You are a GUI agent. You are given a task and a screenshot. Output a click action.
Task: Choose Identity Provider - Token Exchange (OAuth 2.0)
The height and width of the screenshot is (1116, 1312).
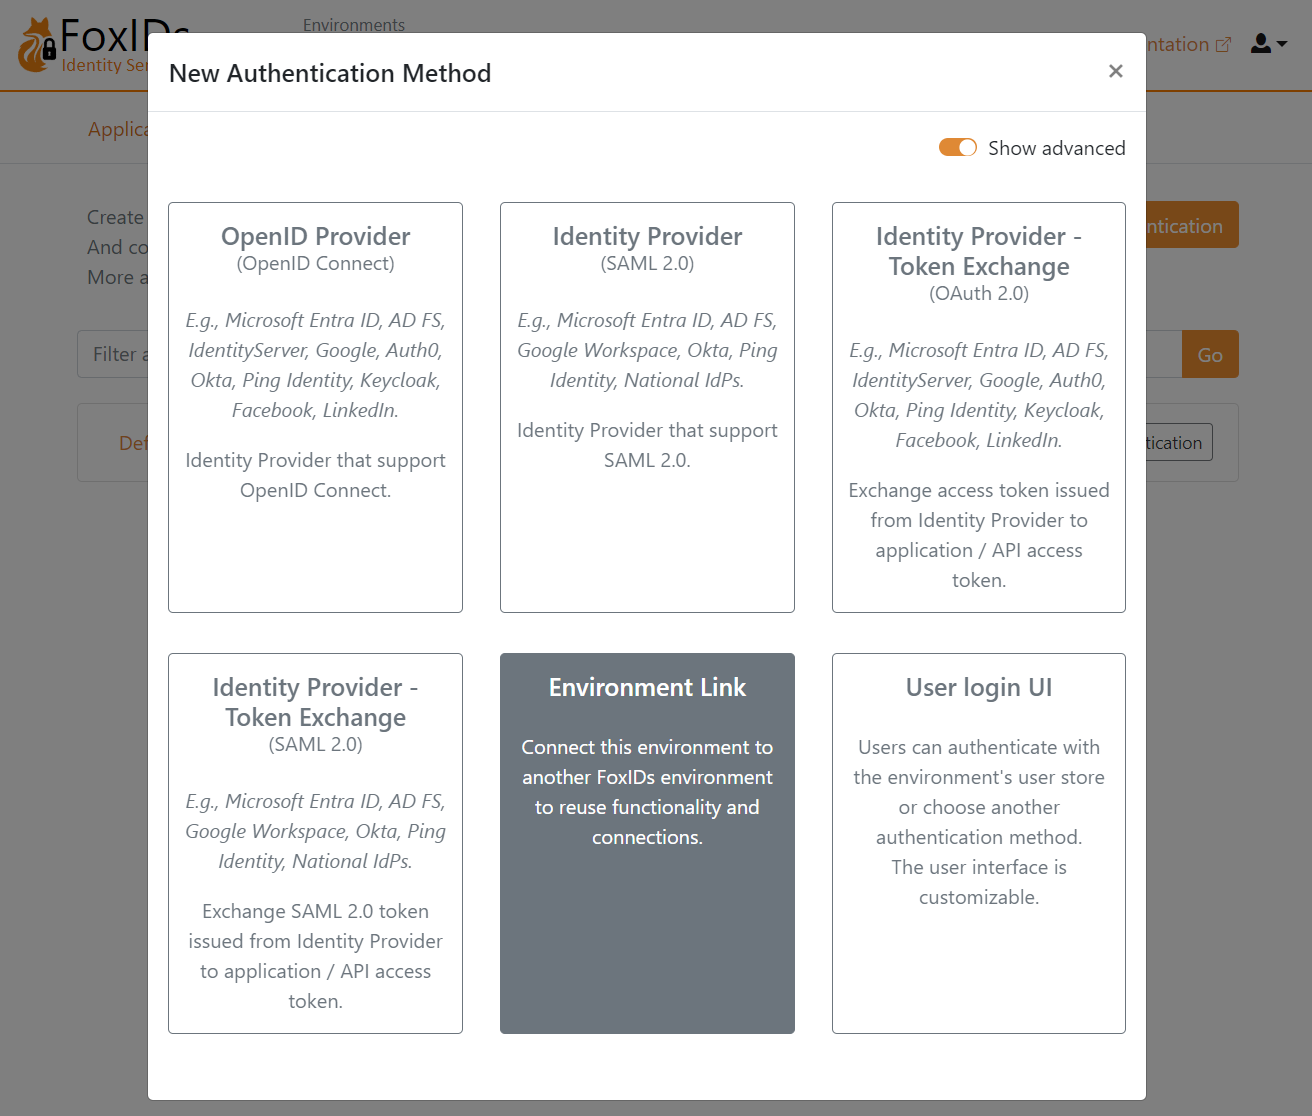pyautogui.click(x=978, y=406)
